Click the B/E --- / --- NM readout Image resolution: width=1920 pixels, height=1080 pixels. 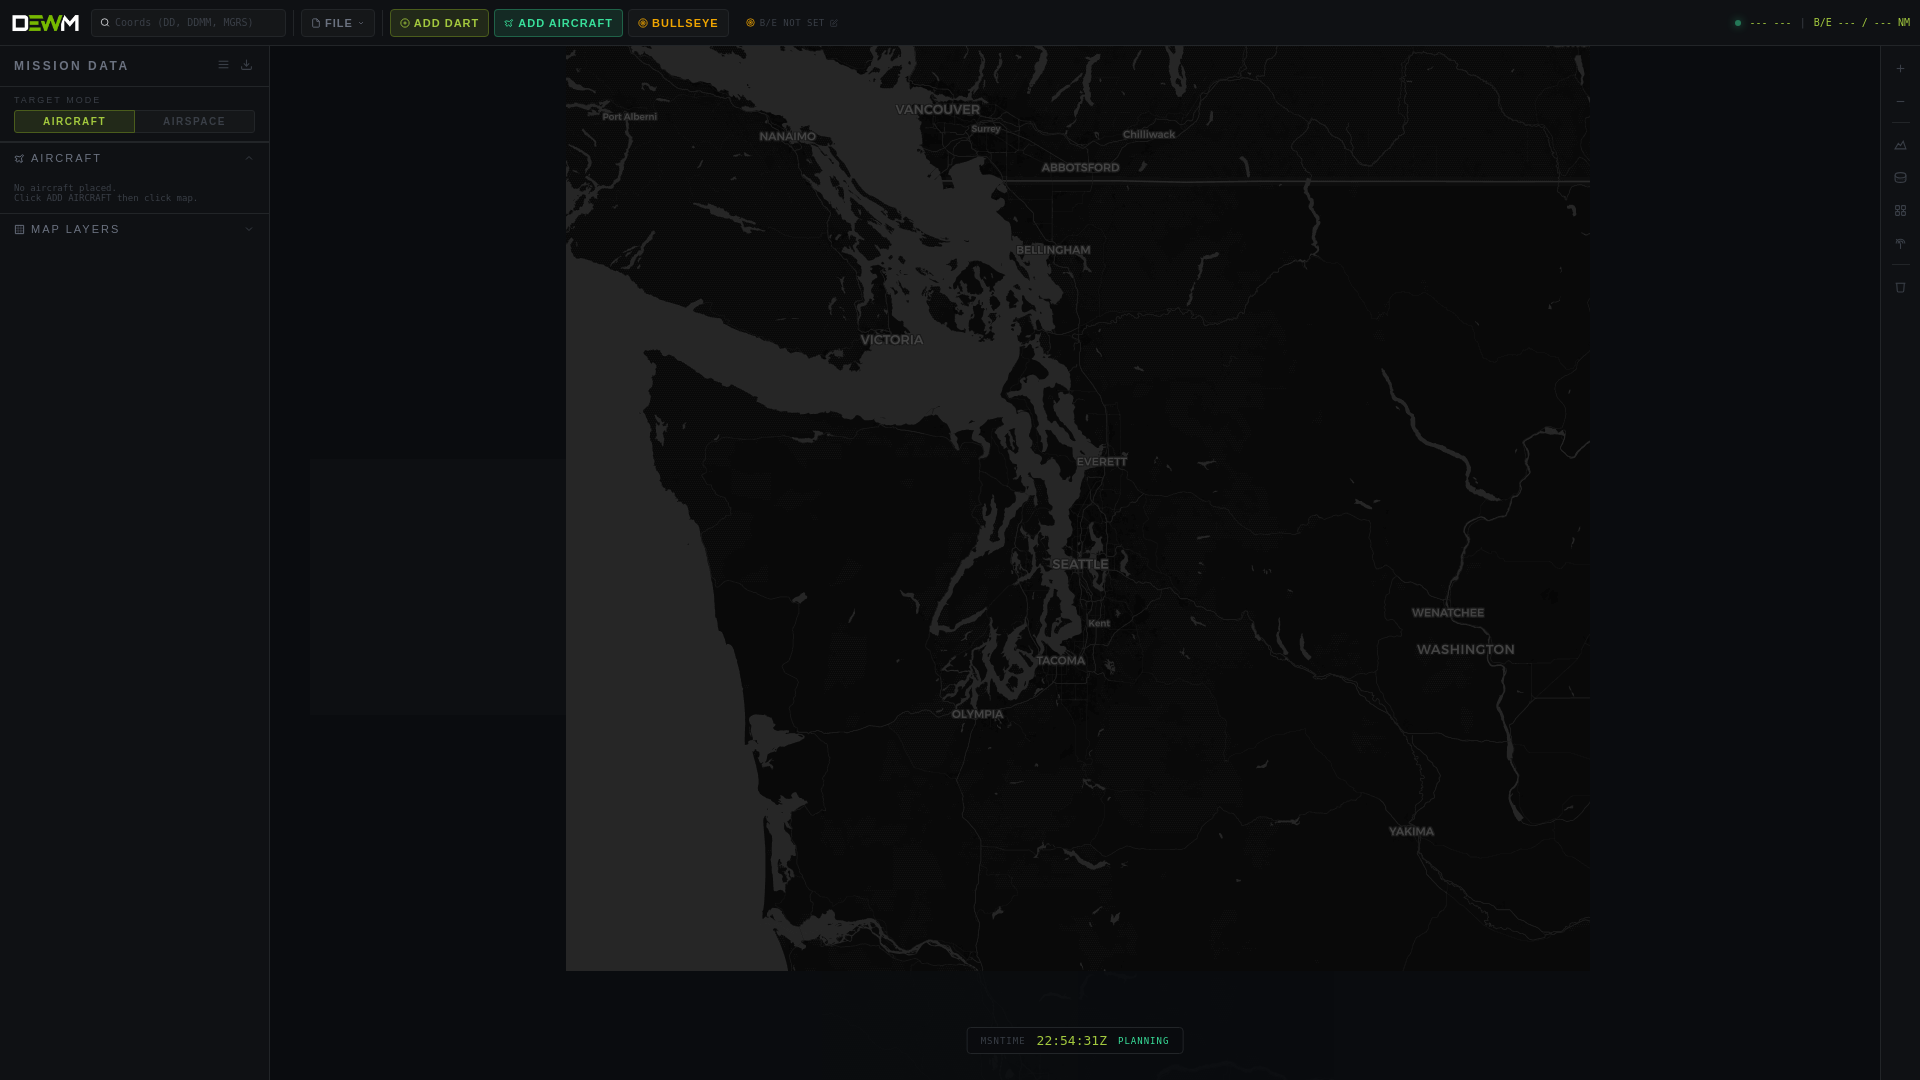[x=1861, y=23]
